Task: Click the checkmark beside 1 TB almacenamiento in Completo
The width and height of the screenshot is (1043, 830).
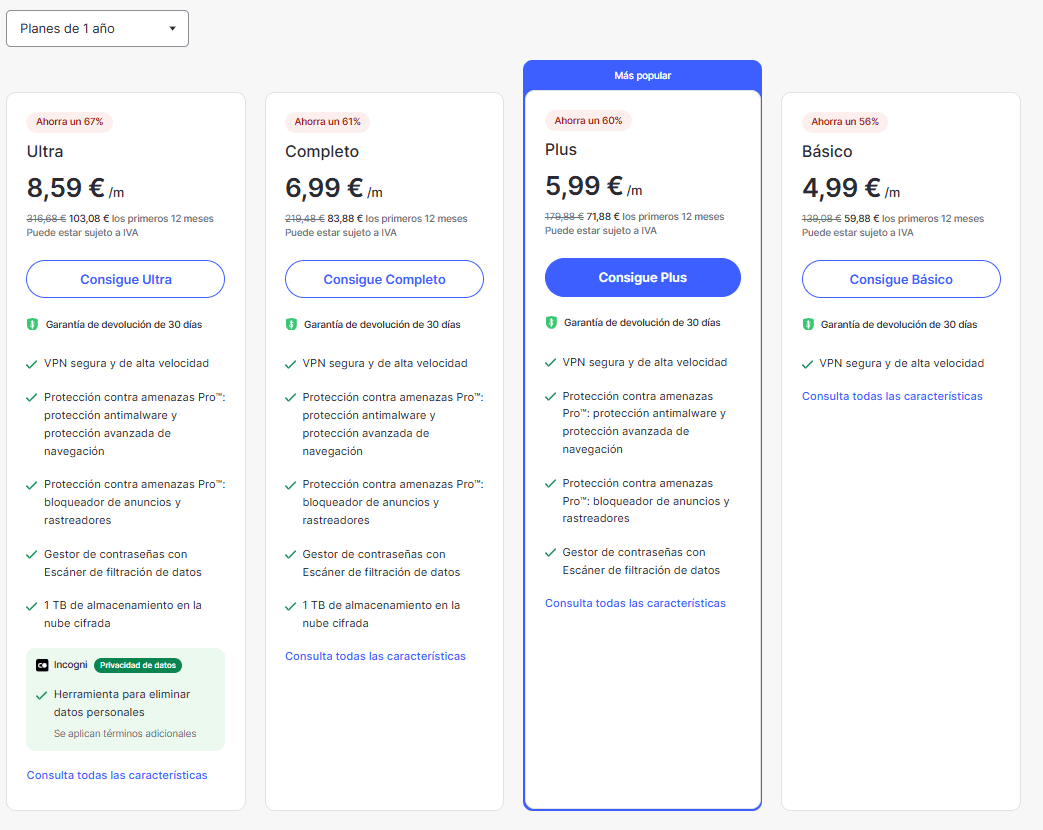Action: pos(291,607)
